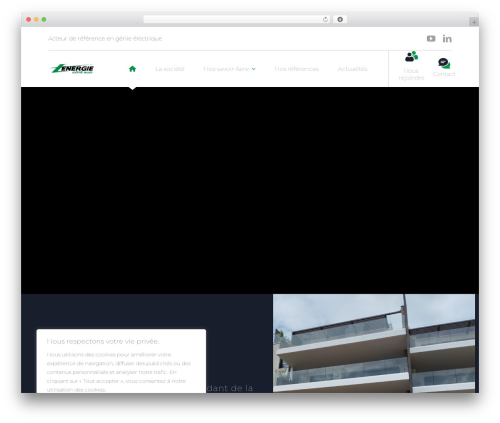
Task: Open the YouTube channel icon
Action: coord(431,39)
